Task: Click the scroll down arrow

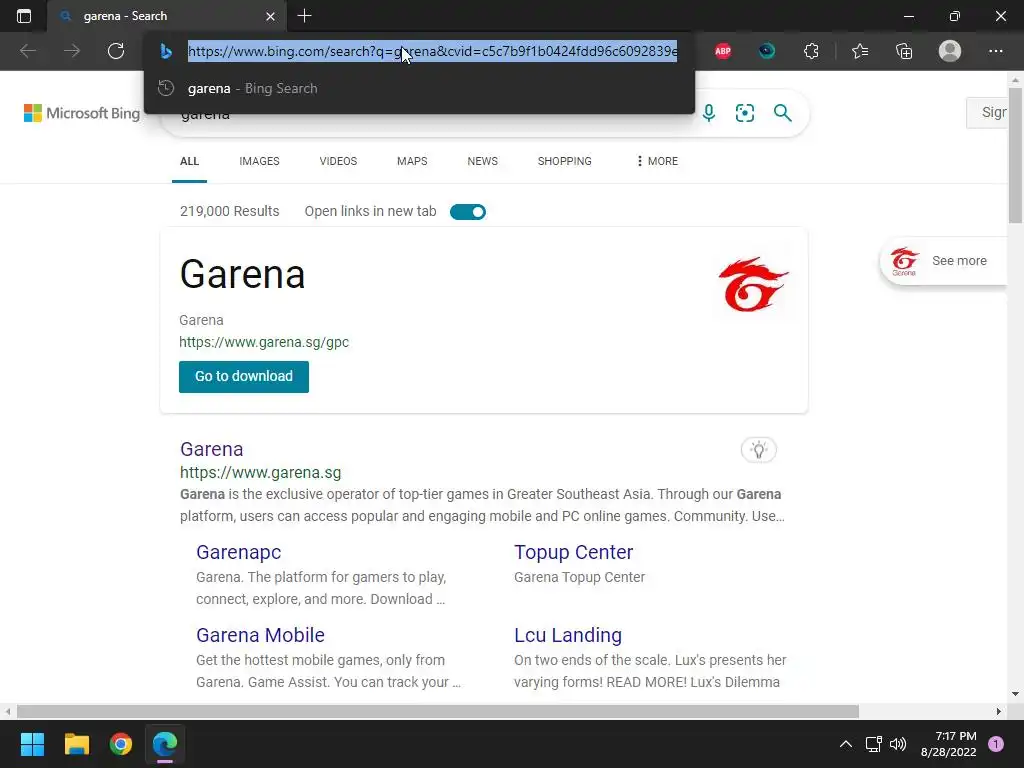Action: click(x=1016, y=694)
